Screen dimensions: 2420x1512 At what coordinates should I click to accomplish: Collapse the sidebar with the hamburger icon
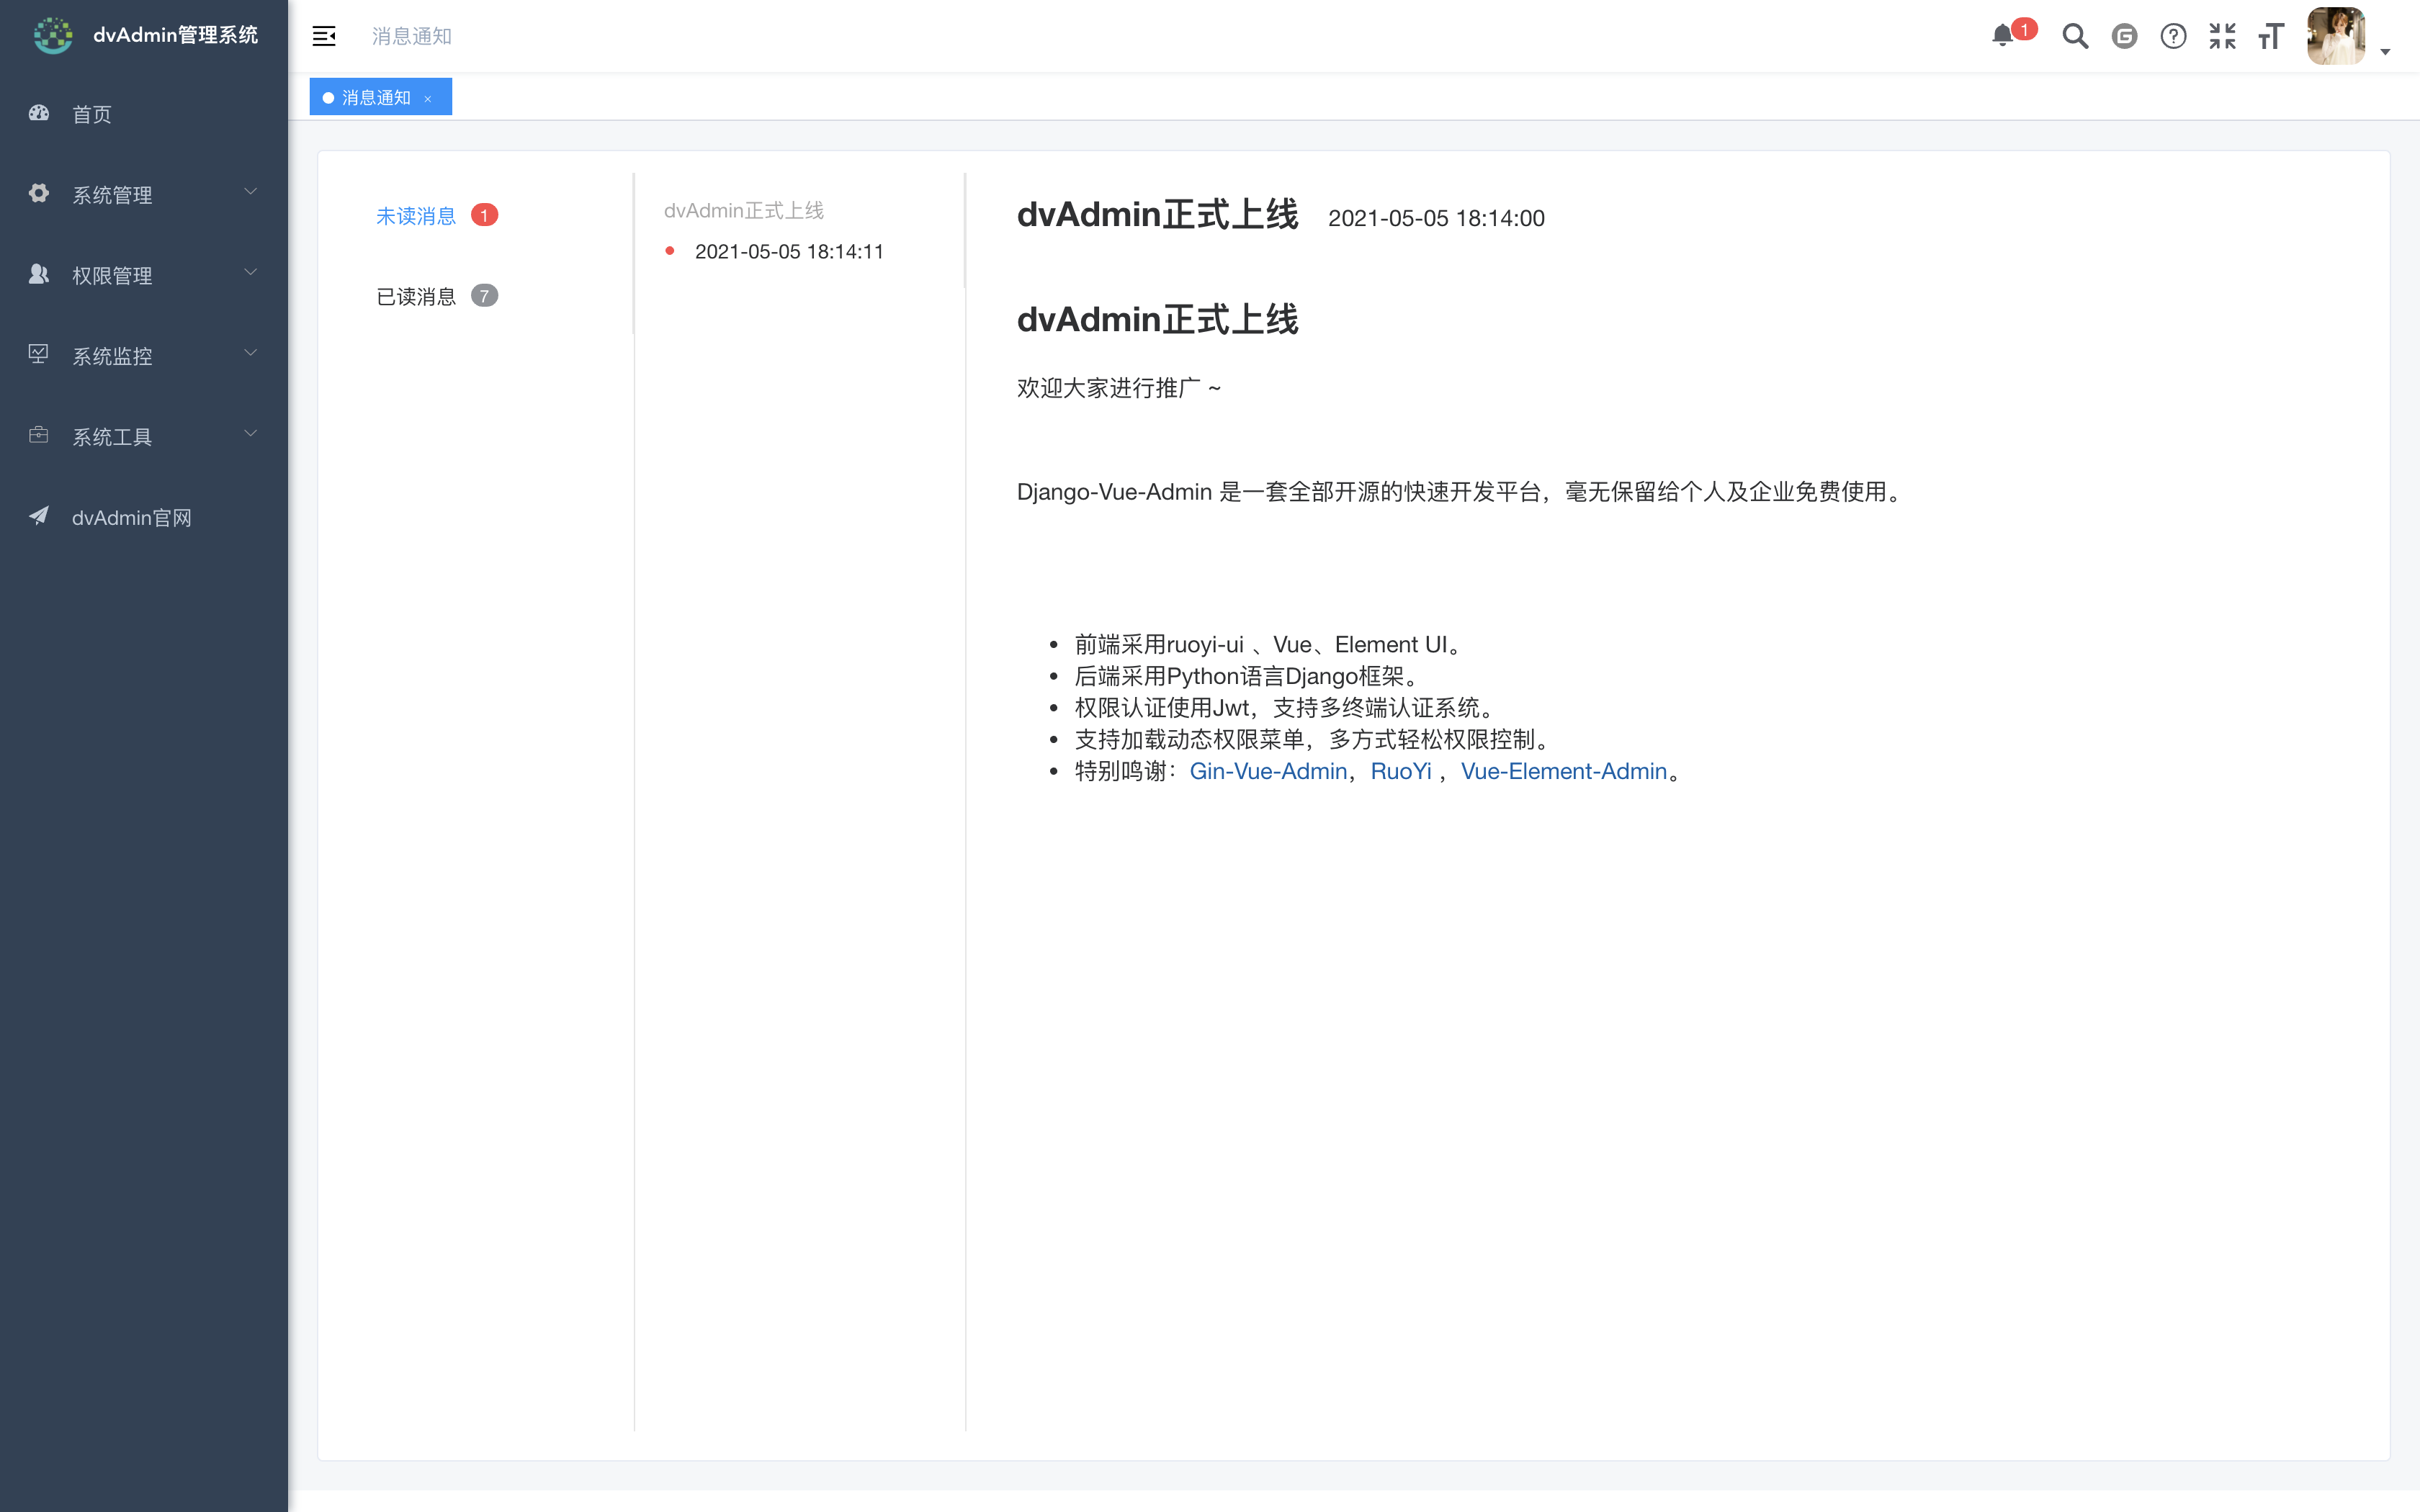tap(324, 36)
